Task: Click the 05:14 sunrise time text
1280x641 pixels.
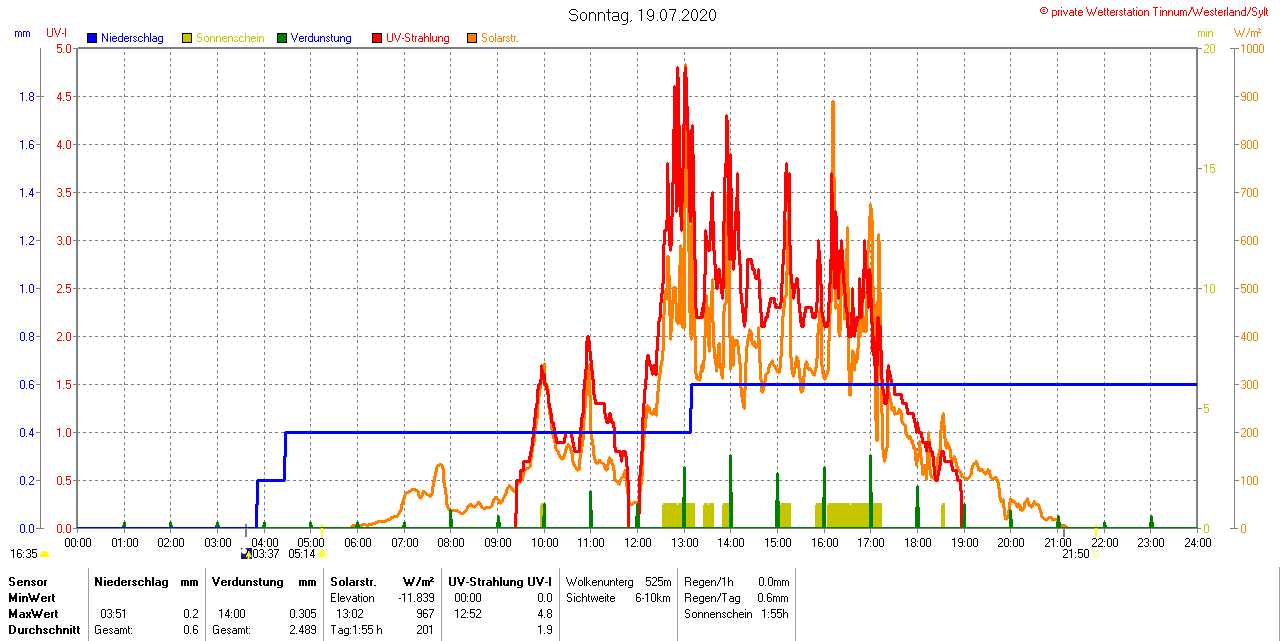Action: [x=302, y=554]
